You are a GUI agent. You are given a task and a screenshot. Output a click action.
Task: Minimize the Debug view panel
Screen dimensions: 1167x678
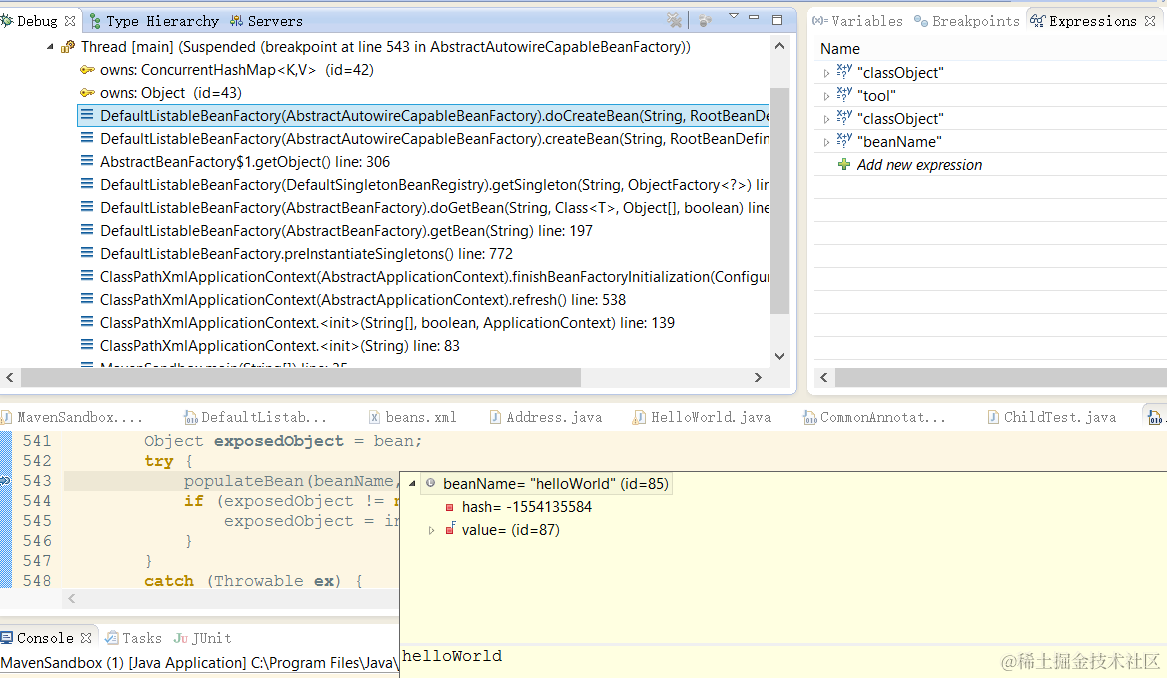tap(754, 16)
